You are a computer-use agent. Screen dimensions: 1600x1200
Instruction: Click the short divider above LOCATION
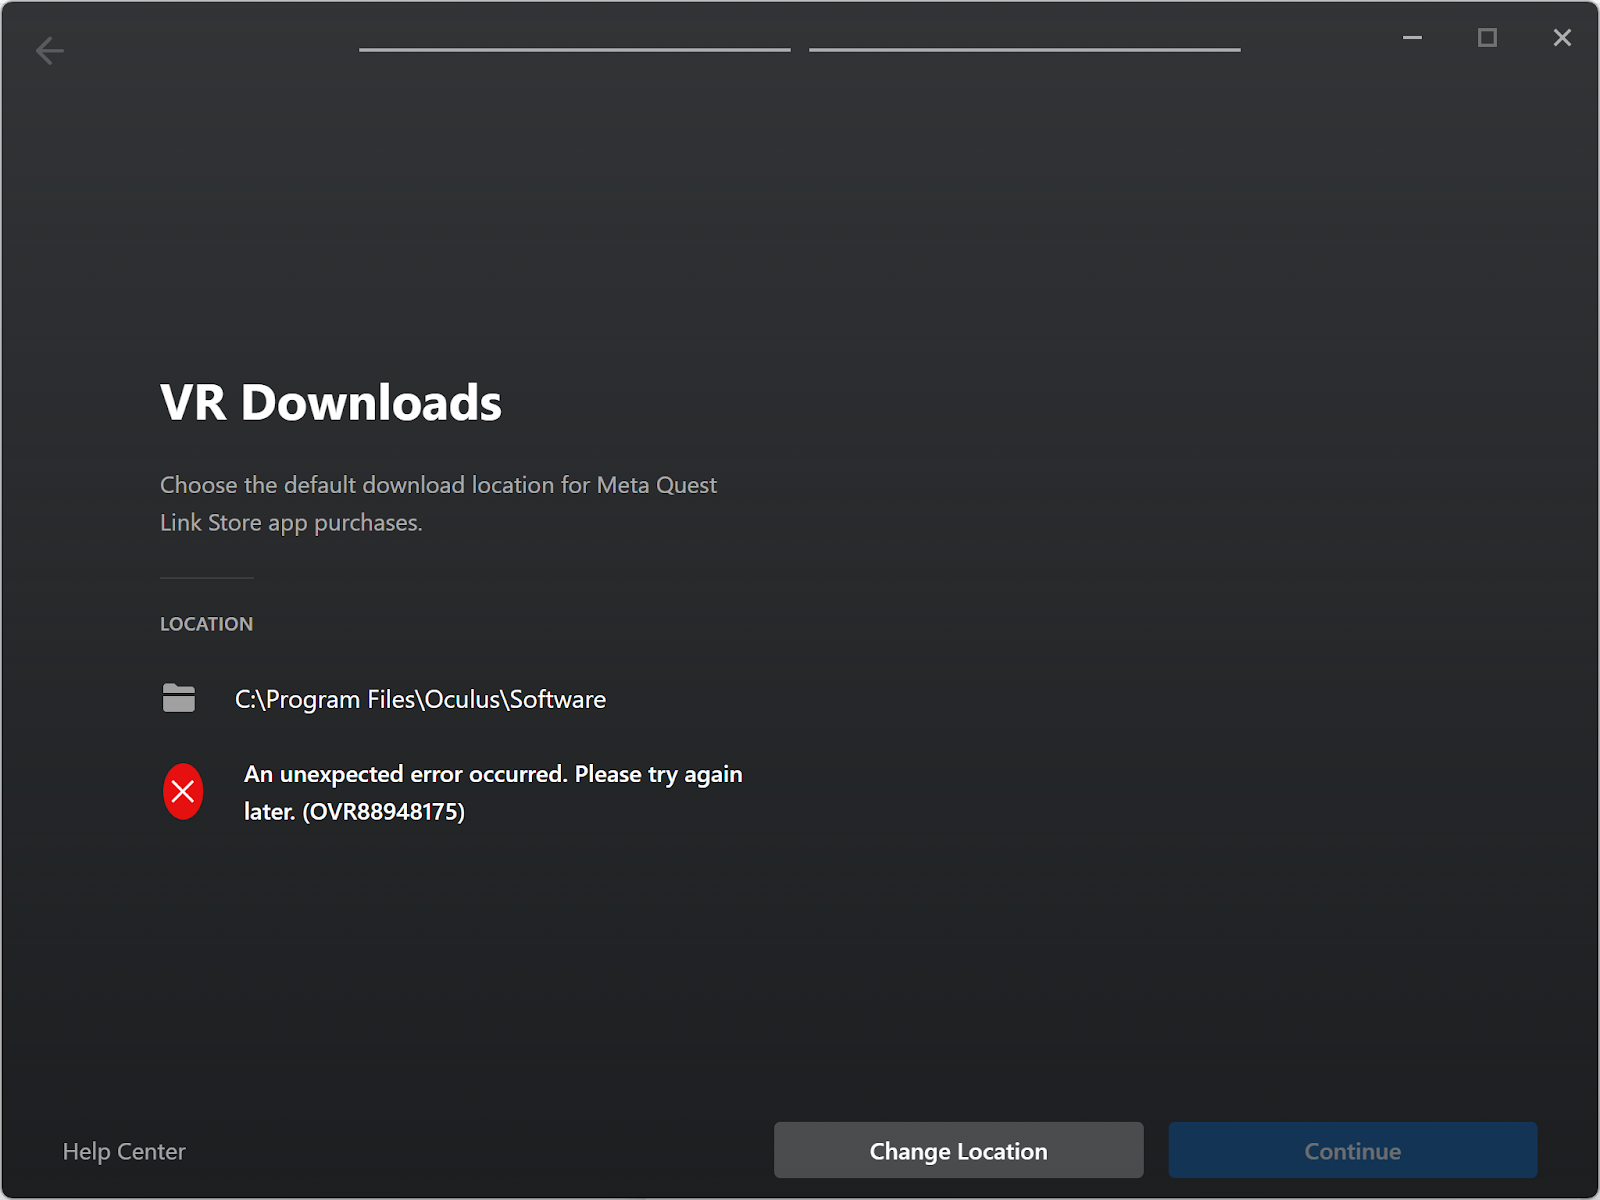click(206, 578)
